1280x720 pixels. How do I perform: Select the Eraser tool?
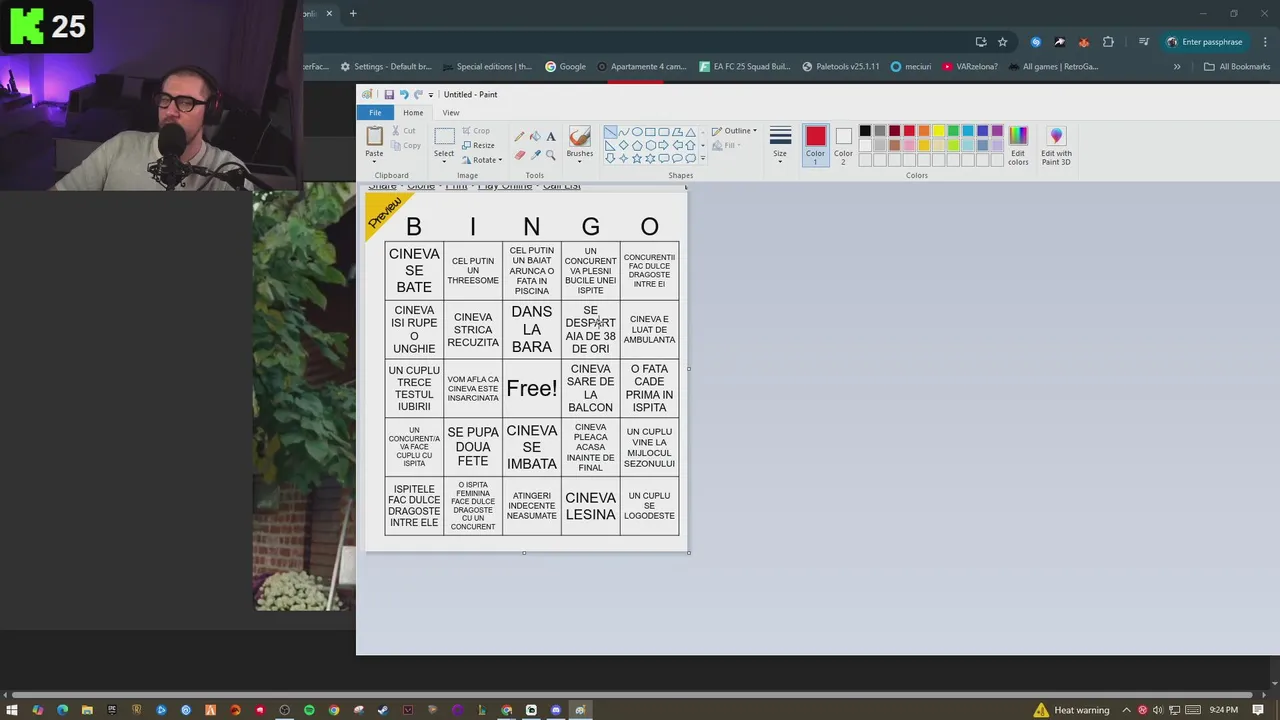519,155
